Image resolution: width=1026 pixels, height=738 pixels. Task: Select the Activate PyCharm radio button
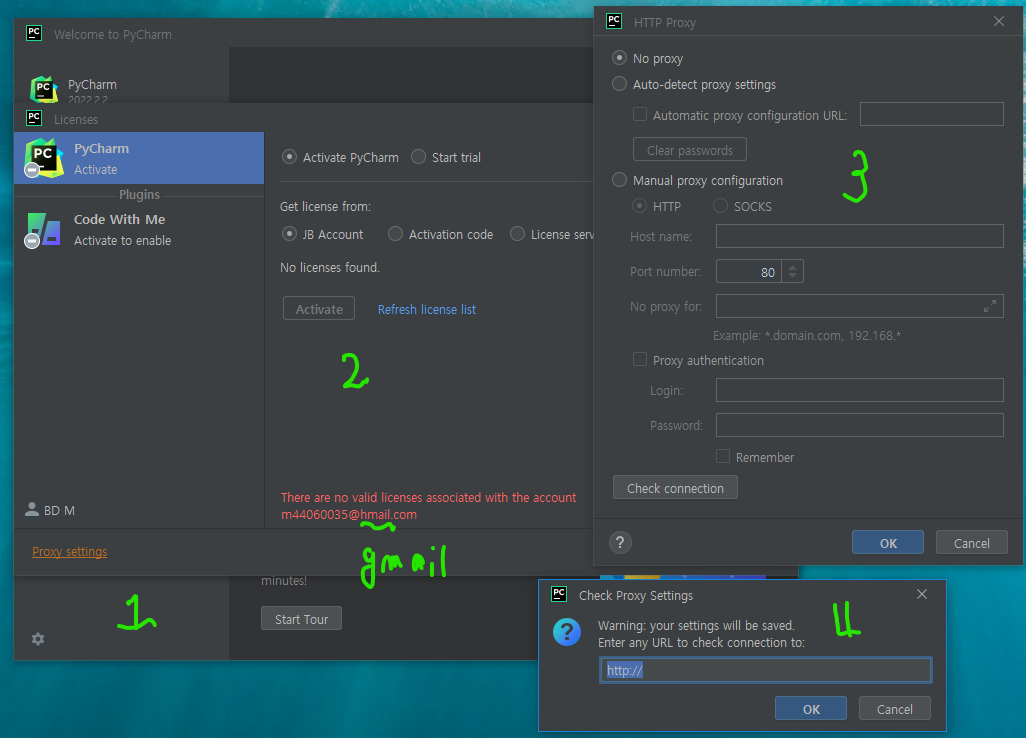[289, 157]
